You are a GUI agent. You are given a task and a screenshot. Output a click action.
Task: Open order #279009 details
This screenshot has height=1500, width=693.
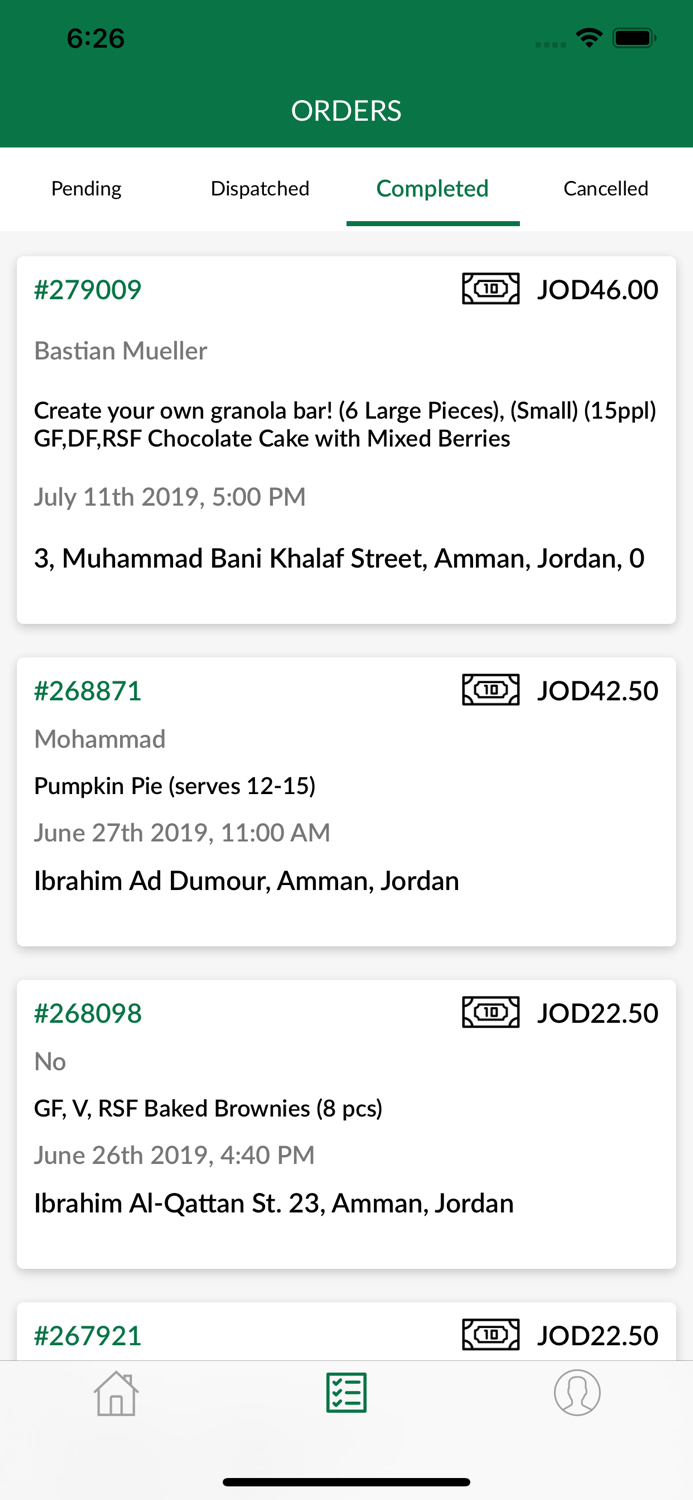[88, 289]
